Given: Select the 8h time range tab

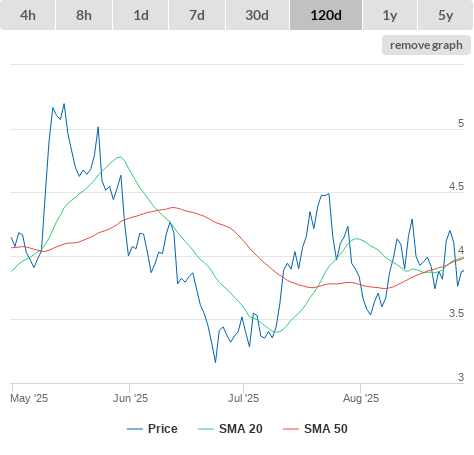Looking at the screenshot, I should click(x=84, y=15).
